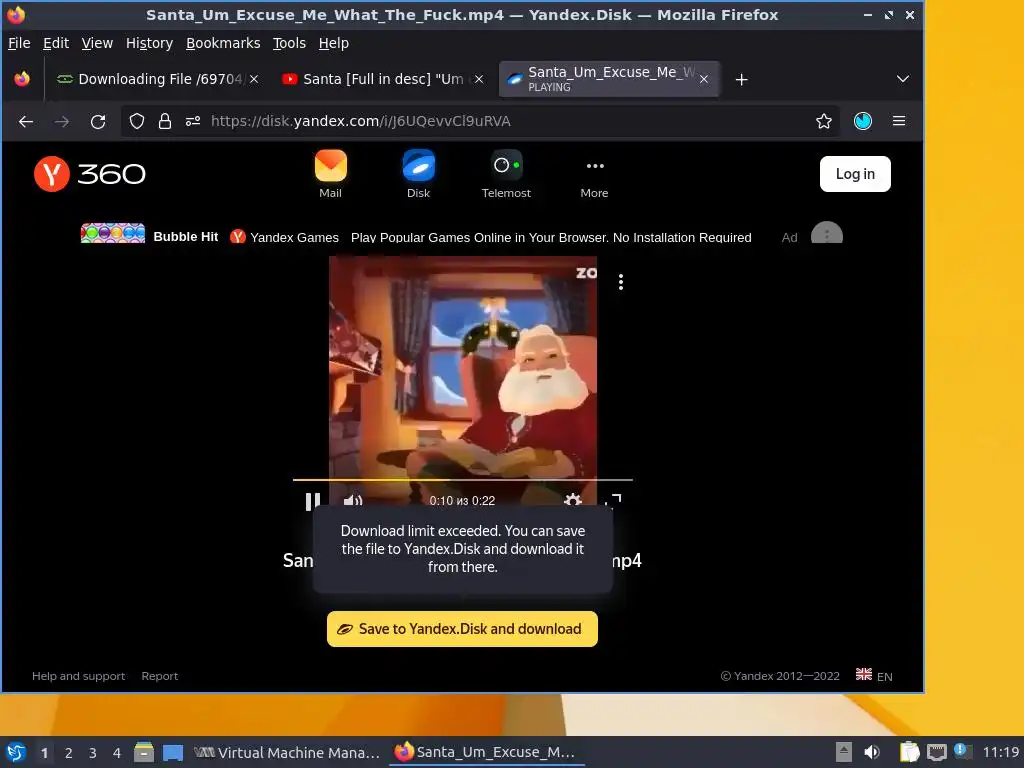Switch to workspace 4 on taskbar

pyautogui.click(x=117, y=752)
